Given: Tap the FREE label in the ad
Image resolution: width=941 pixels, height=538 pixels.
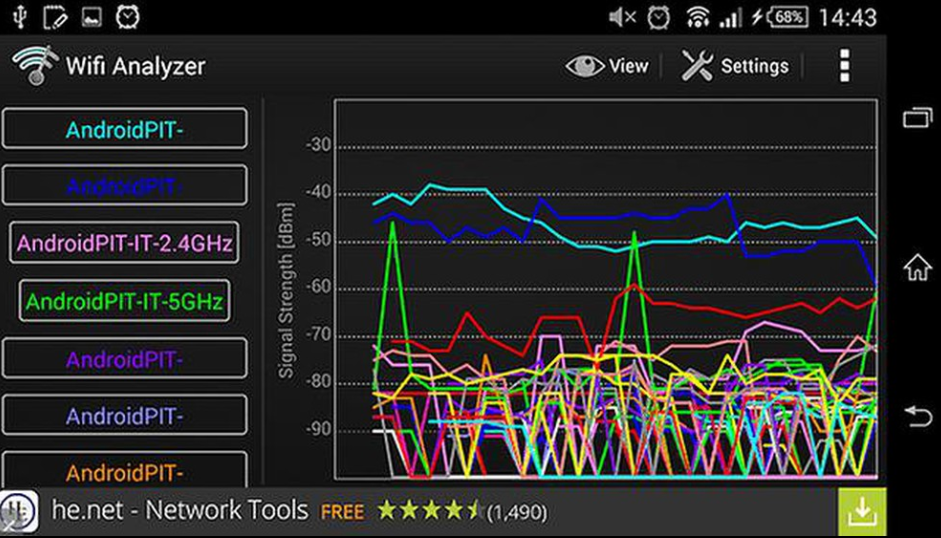Looking at the screenshot, I should point(343,512).
